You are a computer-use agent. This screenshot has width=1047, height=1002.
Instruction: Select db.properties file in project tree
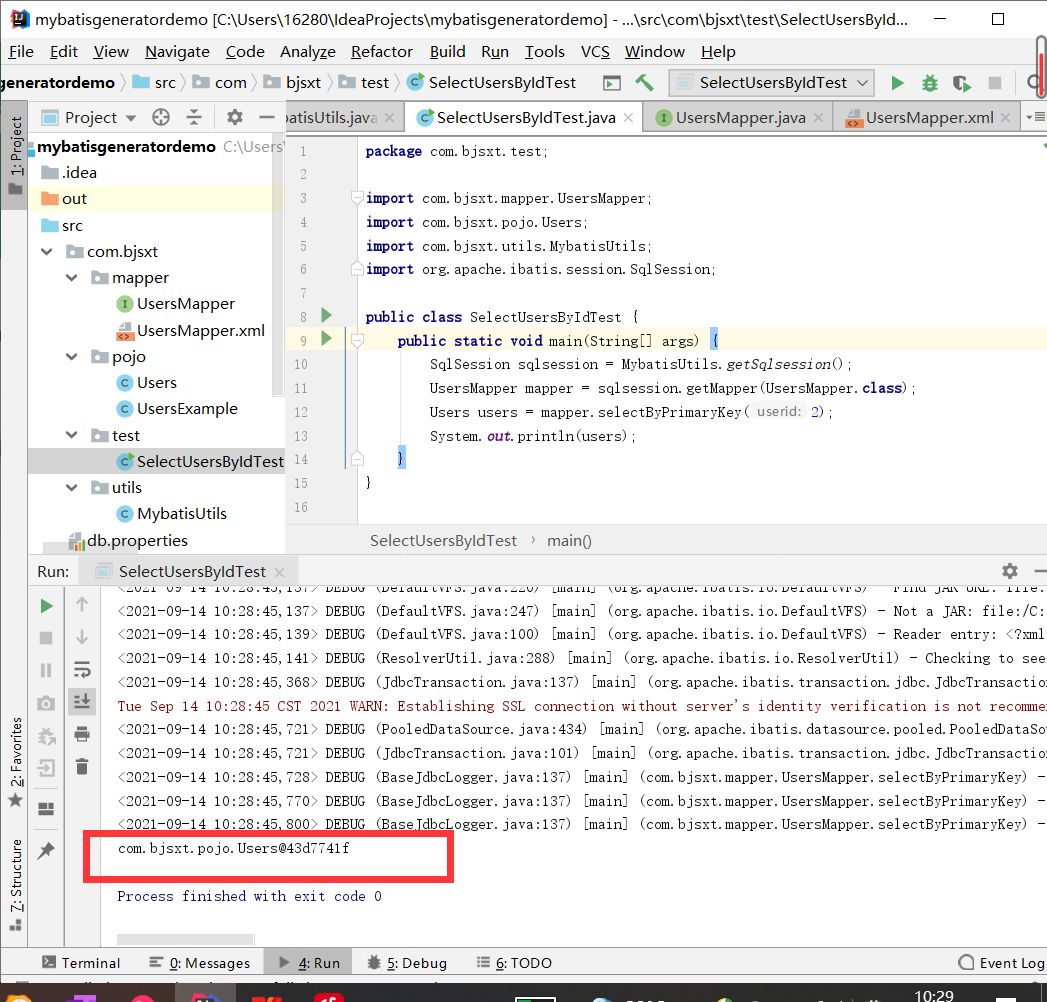point(128,540)
